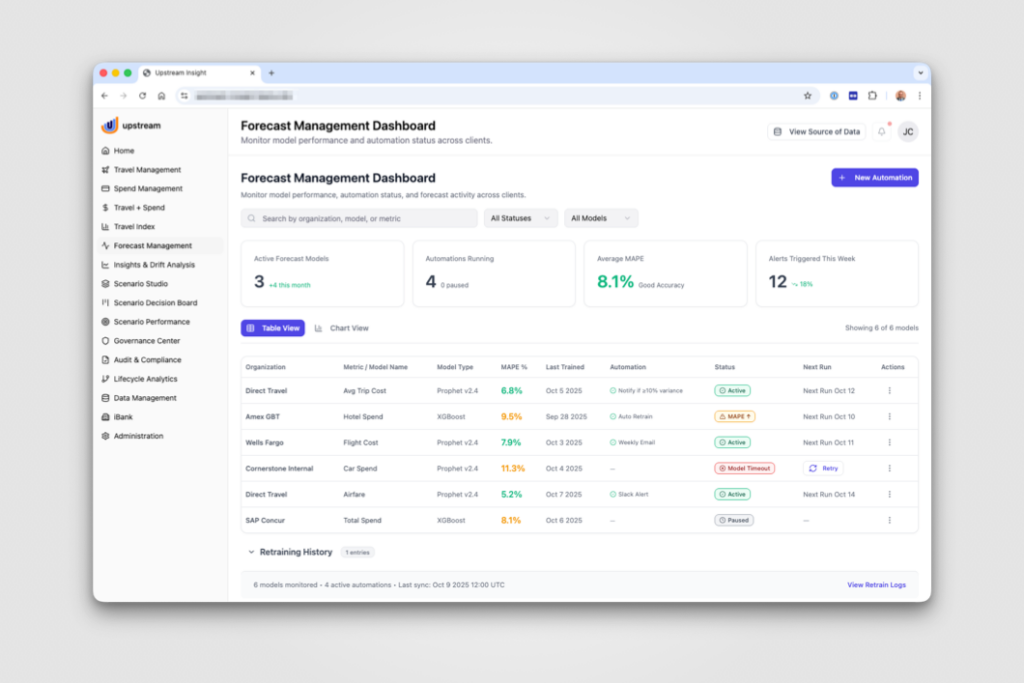Open Data Management

click(145, 398)
